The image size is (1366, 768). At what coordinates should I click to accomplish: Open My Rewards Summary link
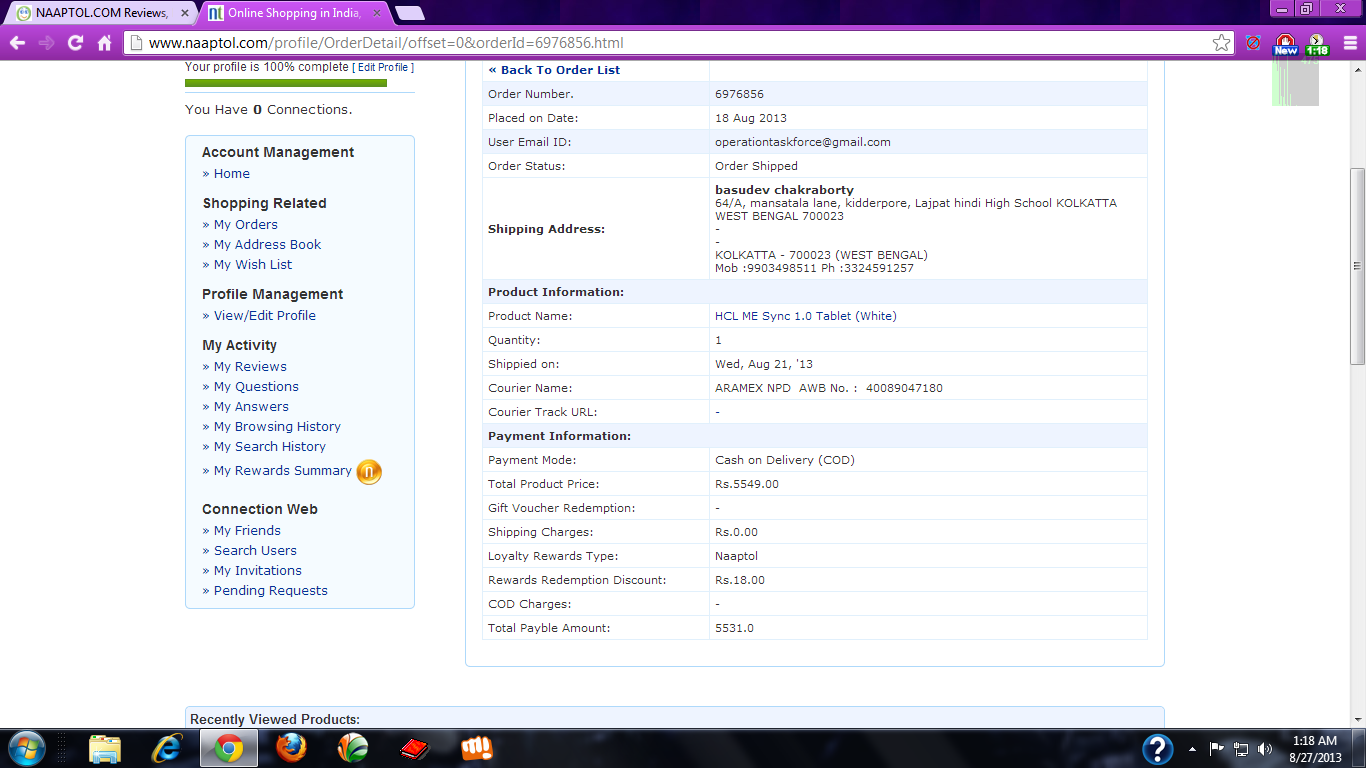(x=282, y=471)
